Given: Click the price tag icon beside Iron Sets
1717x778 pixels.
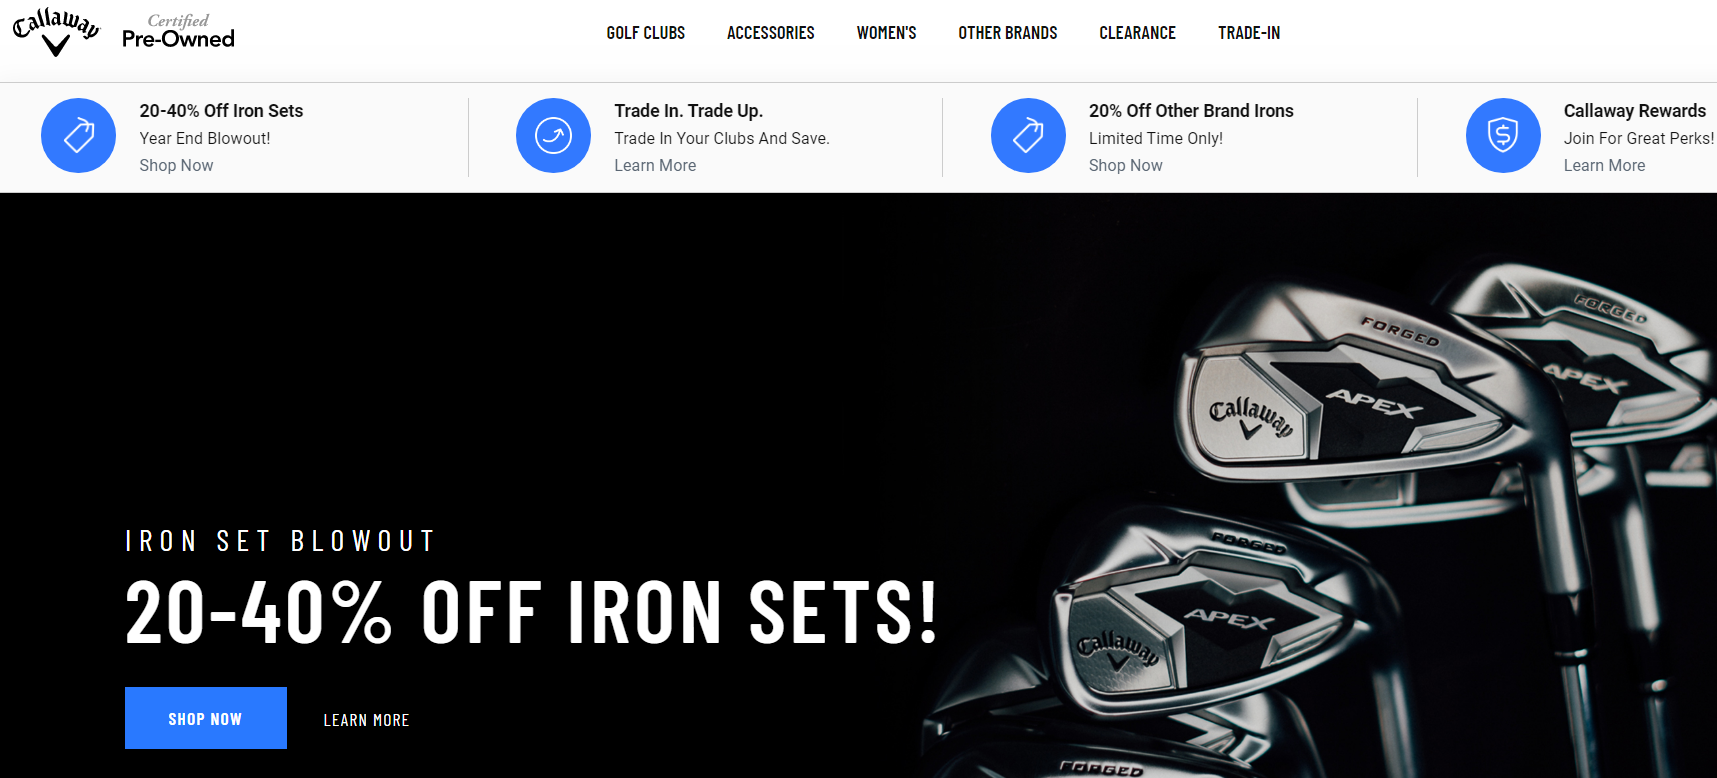Looking at the screenshot, I should pyautogui.click(x=78, y=135).
